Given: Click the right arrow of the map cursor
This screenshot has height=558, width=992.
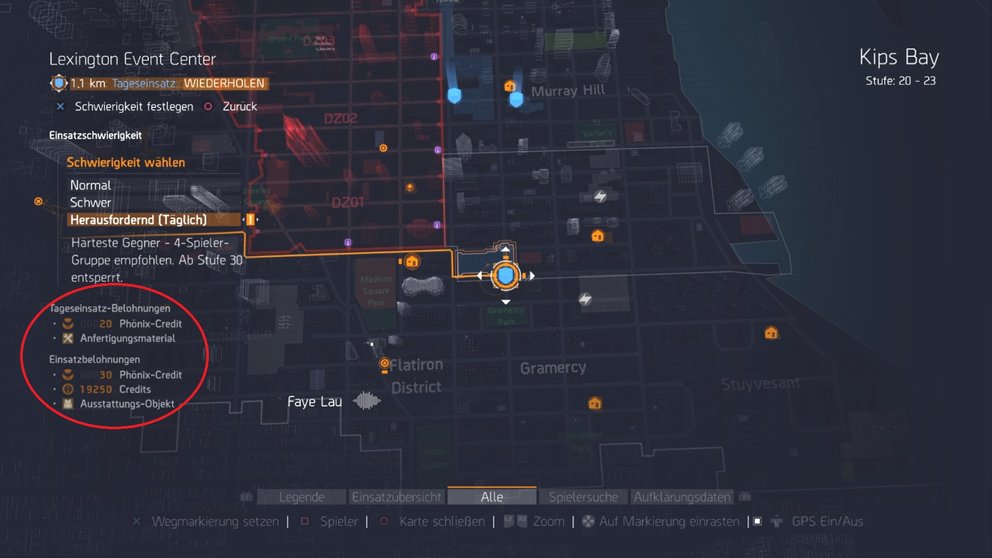Looking at the screenshot, I should point(532,276).
